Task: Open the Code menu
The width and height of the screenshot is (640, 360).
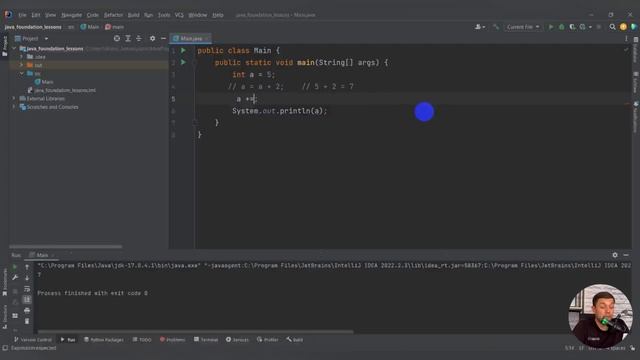Action: pyautogui.click(x=93, y=15)
